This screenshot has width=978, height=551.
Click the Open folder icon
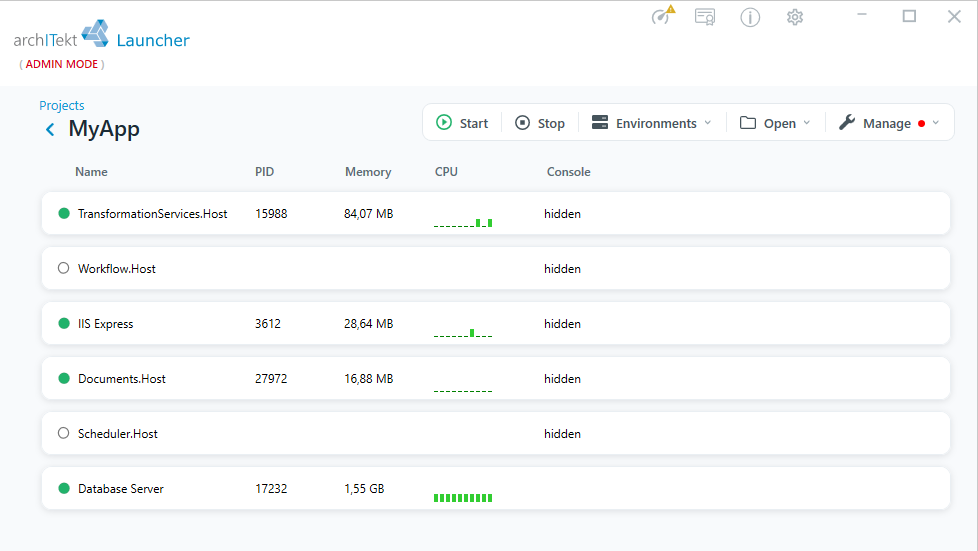(748, 122)
